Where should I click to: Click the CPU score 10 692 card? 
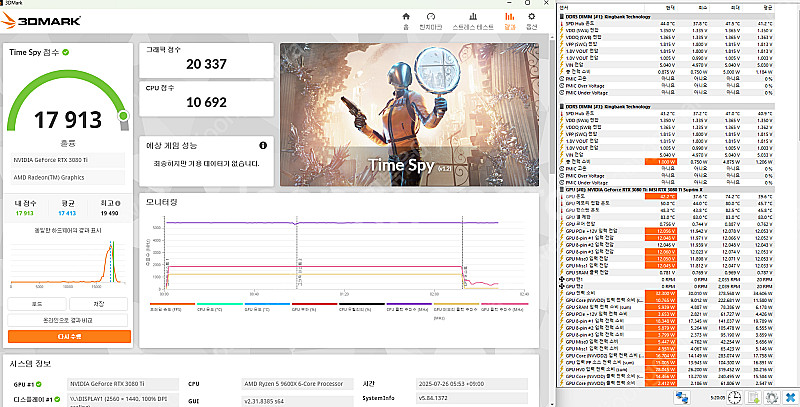tap(207, 98)
